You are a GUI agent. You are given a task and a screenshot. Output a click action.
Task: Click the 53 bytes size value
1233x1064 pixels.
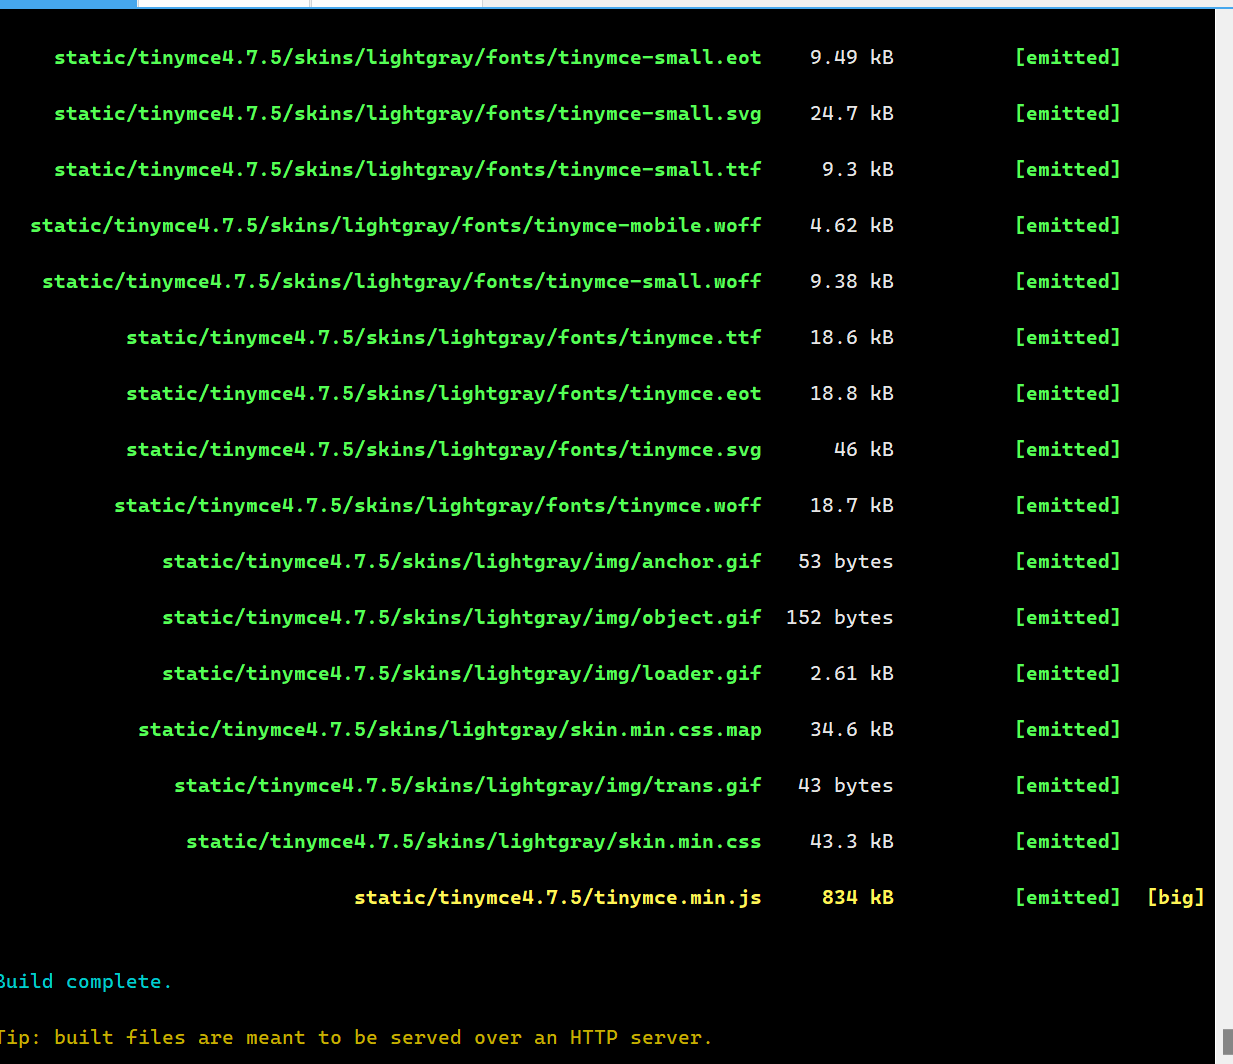pos(846,562)
